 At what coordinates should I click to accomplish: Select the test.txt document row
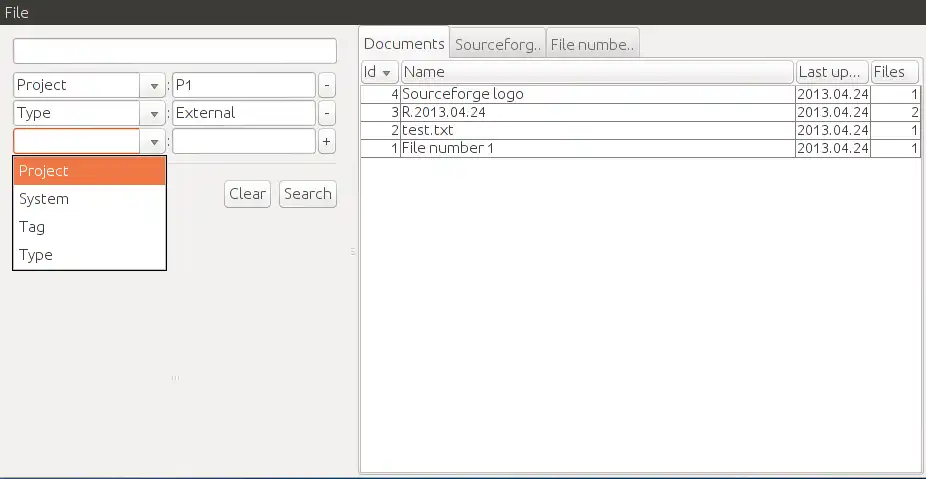pyautogui.click(x=640, y=131)
